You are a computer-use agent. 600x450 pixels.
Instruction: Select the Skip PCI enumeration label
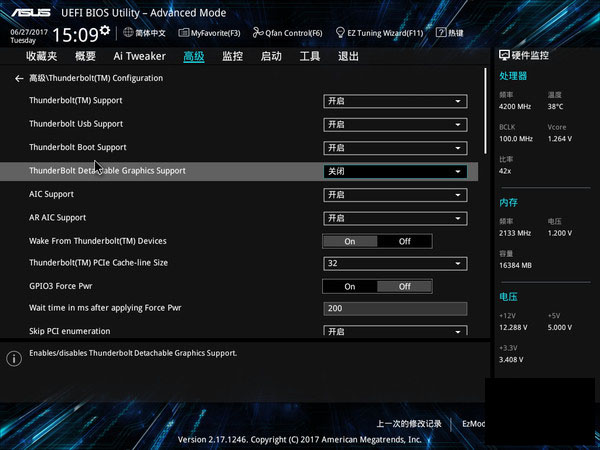pyautogui.click(x=70, y=331)
